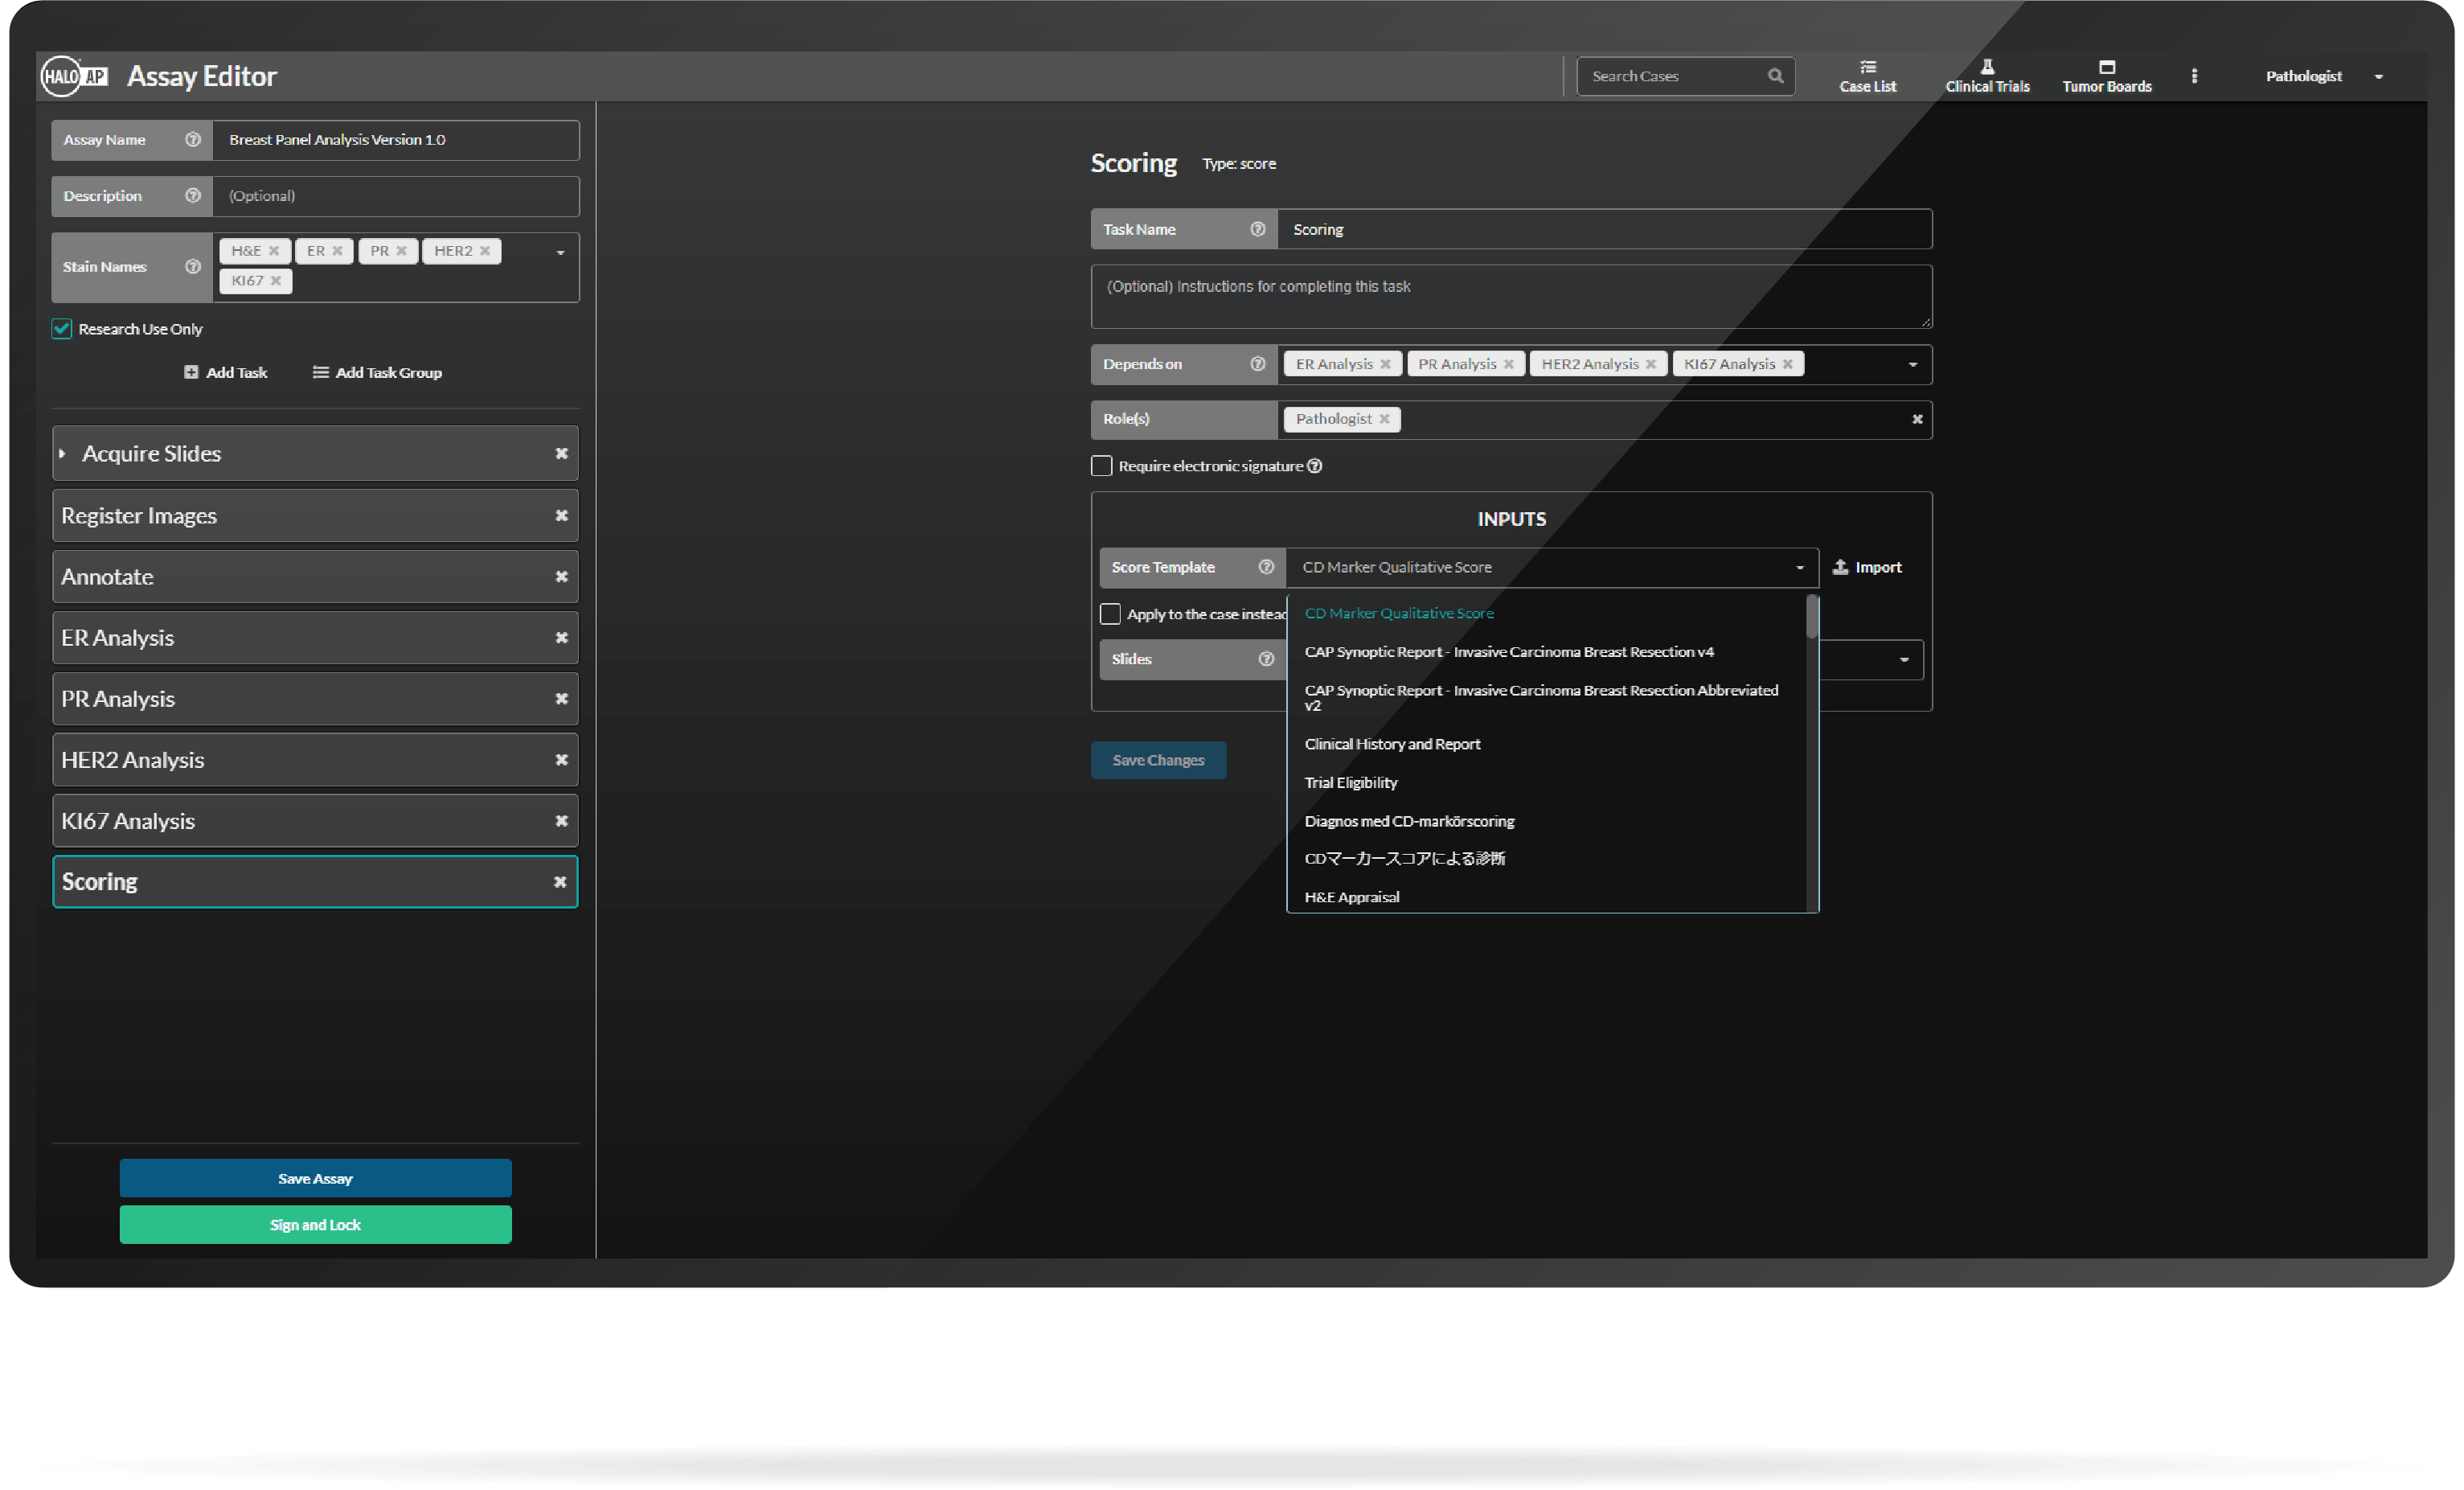
Task: Collapse the Score Template dropdown arrow
Action: click(x=1799, y=568)
